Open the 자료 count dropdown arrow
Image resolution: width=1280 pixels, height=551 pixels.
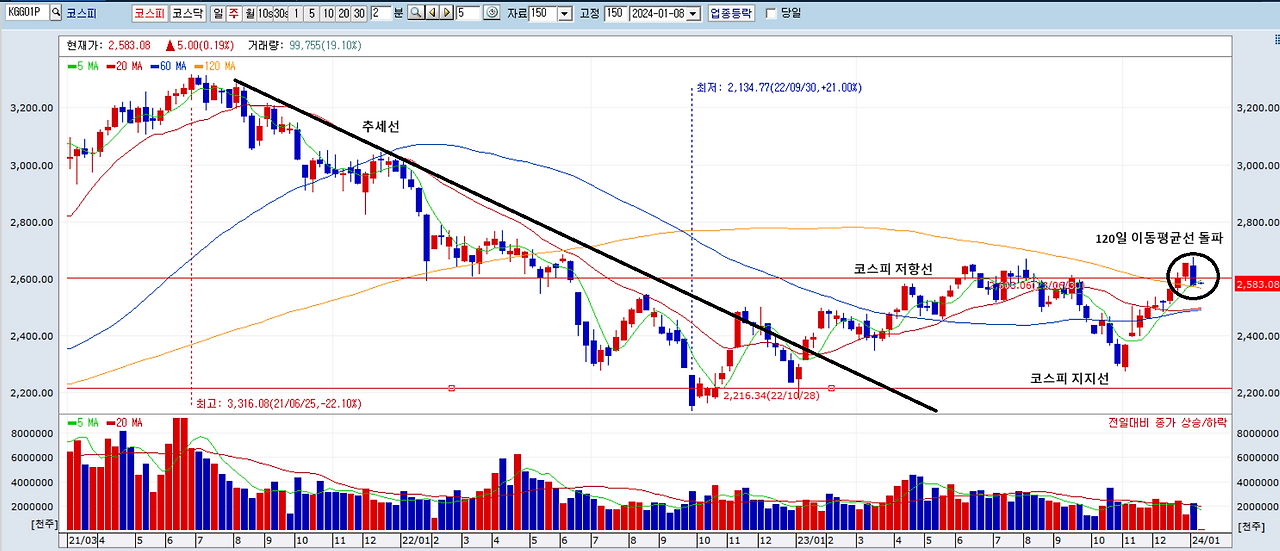[x=564, y=13]
